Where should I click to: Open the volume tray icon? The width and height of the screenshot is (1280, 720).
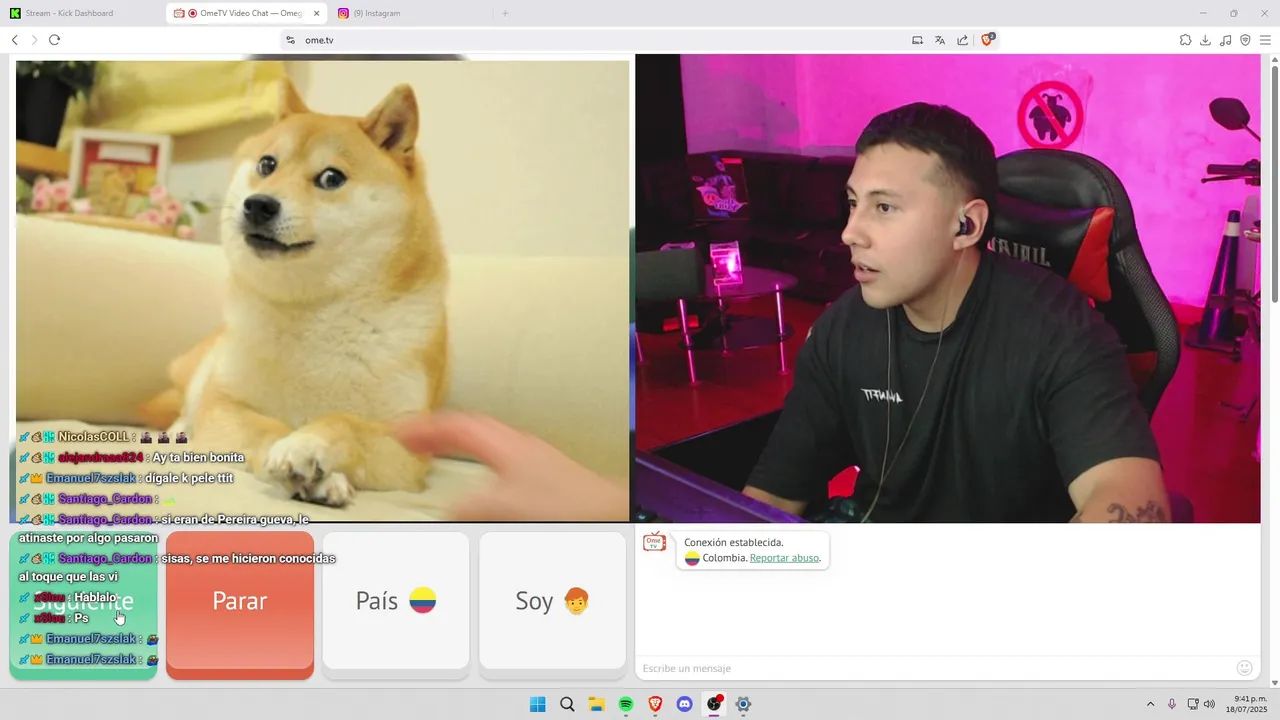click(1209, 704)
